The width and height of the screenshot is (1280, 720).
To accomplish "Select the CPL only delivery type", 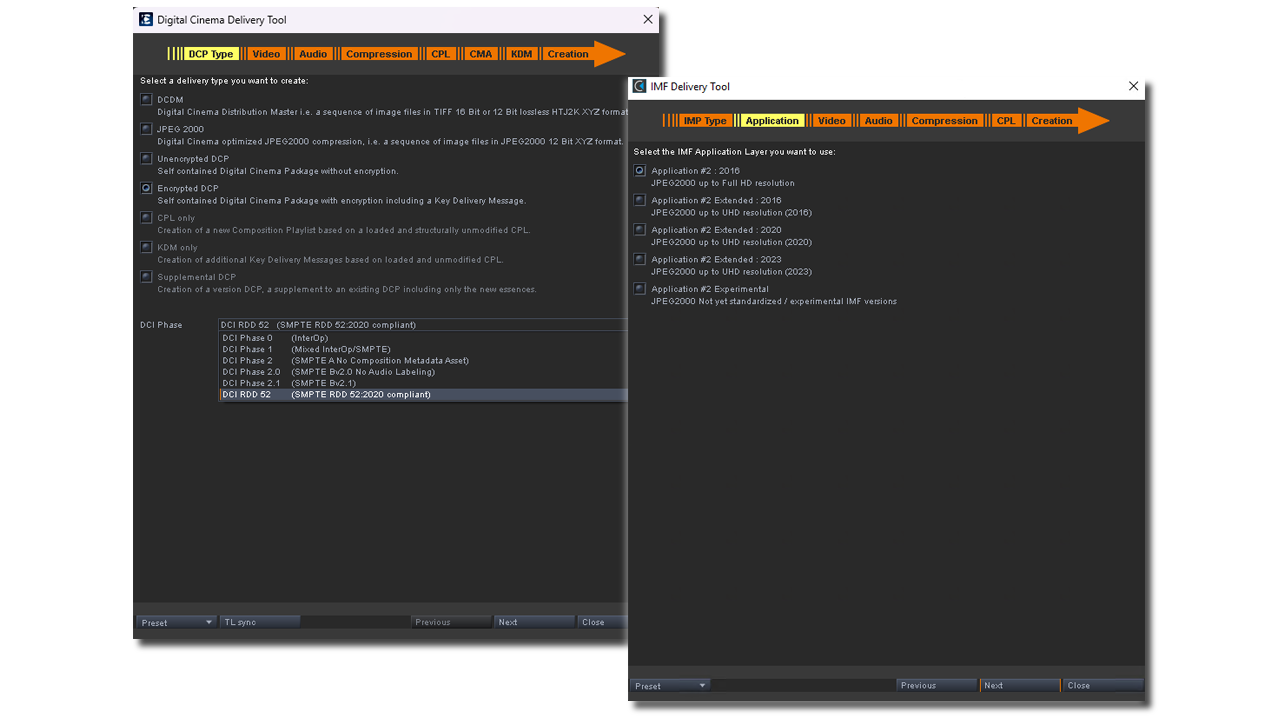I will (x=147, y=217).
